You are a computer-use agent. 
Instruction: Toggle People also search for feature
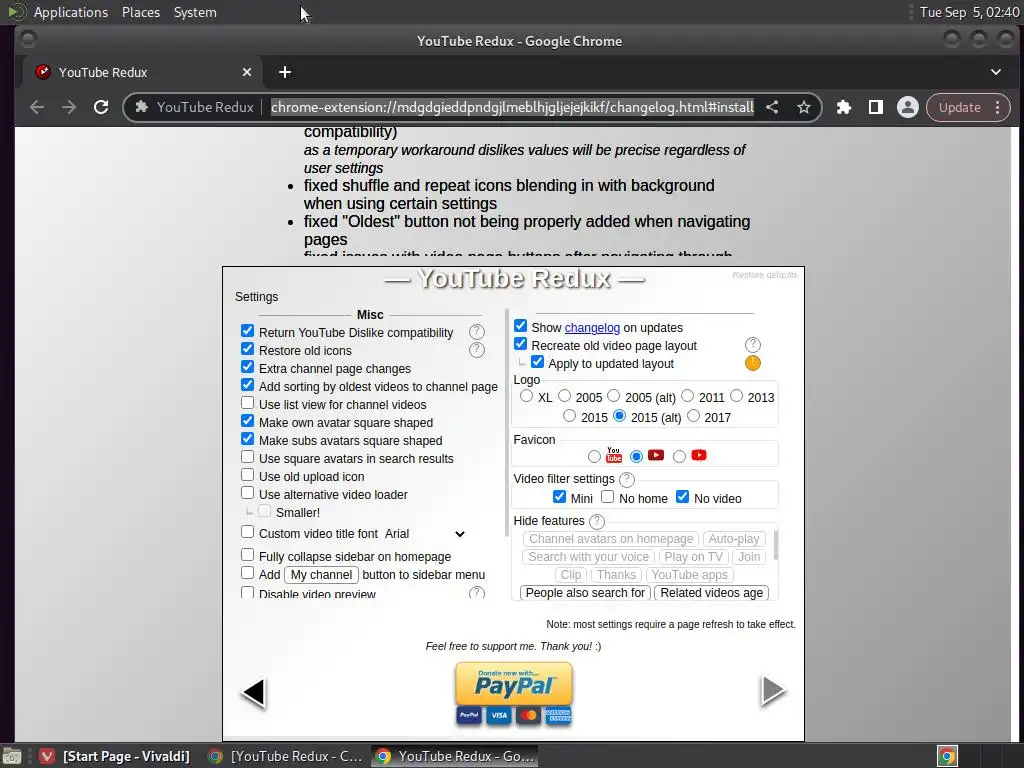tap(585, 593)
